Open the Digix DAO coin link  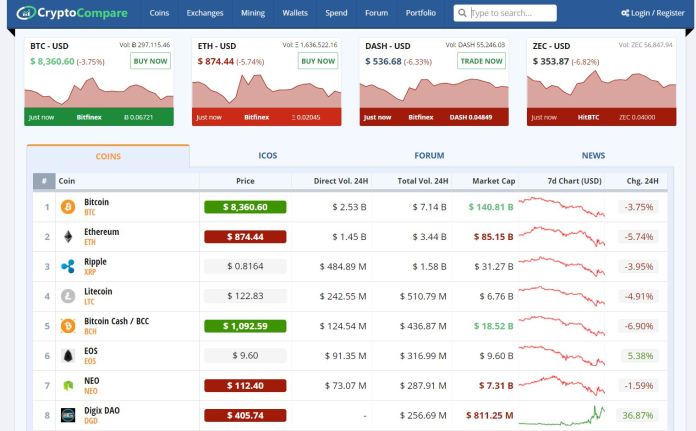102,411
